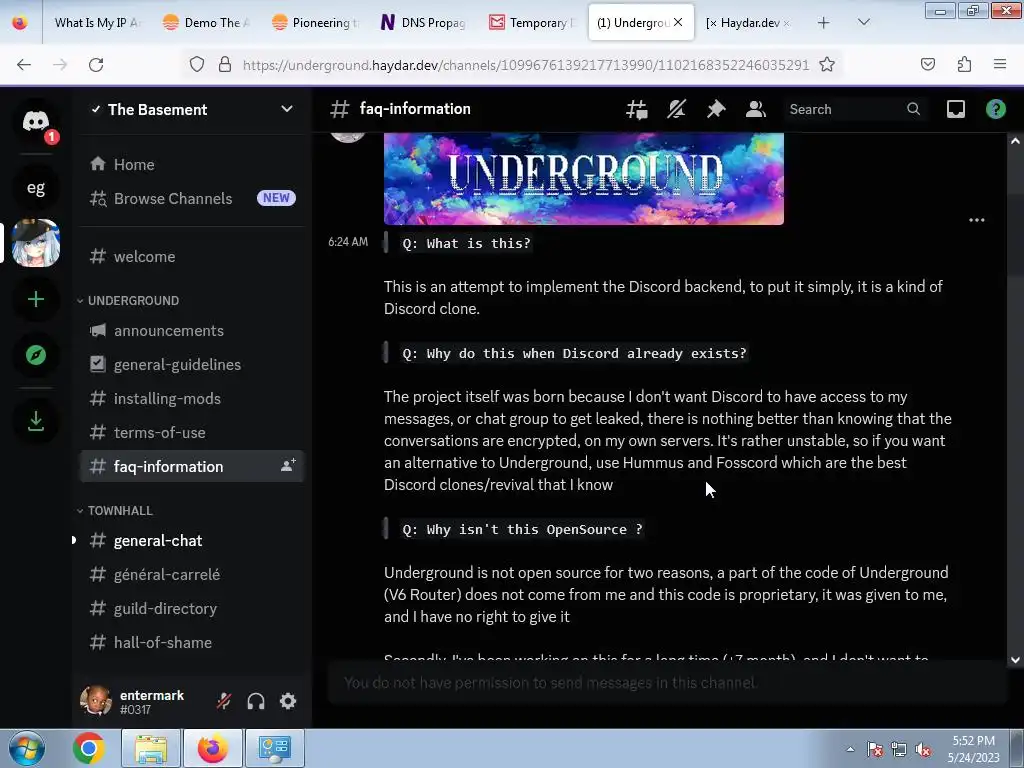The image size is (1024, 768).
Task: Switch to 'What Is My IP' tab
Action: coord(97,22)
